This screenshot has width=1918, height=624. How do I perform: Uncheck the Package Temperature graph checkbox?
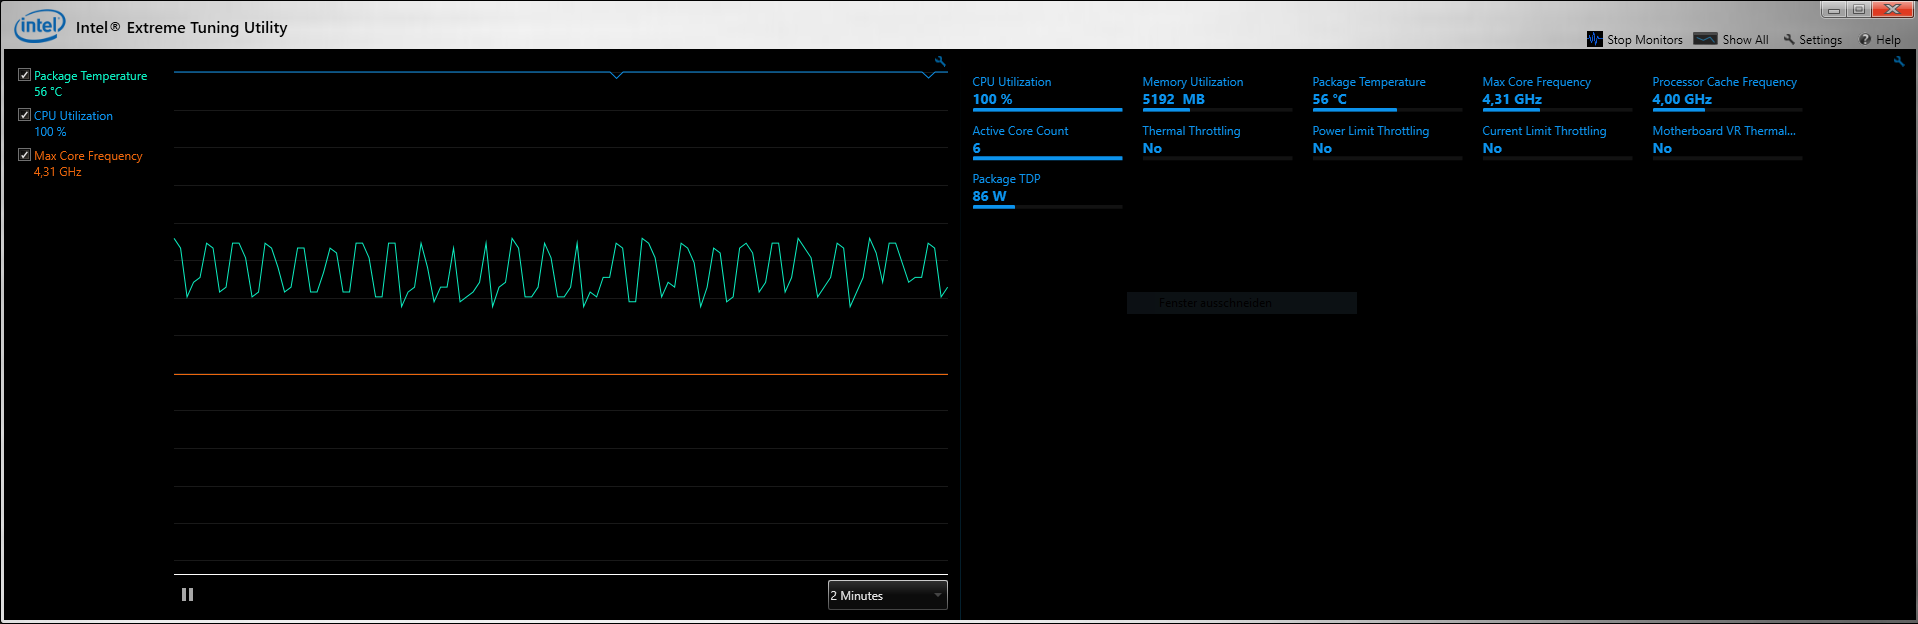pos(24,75)
